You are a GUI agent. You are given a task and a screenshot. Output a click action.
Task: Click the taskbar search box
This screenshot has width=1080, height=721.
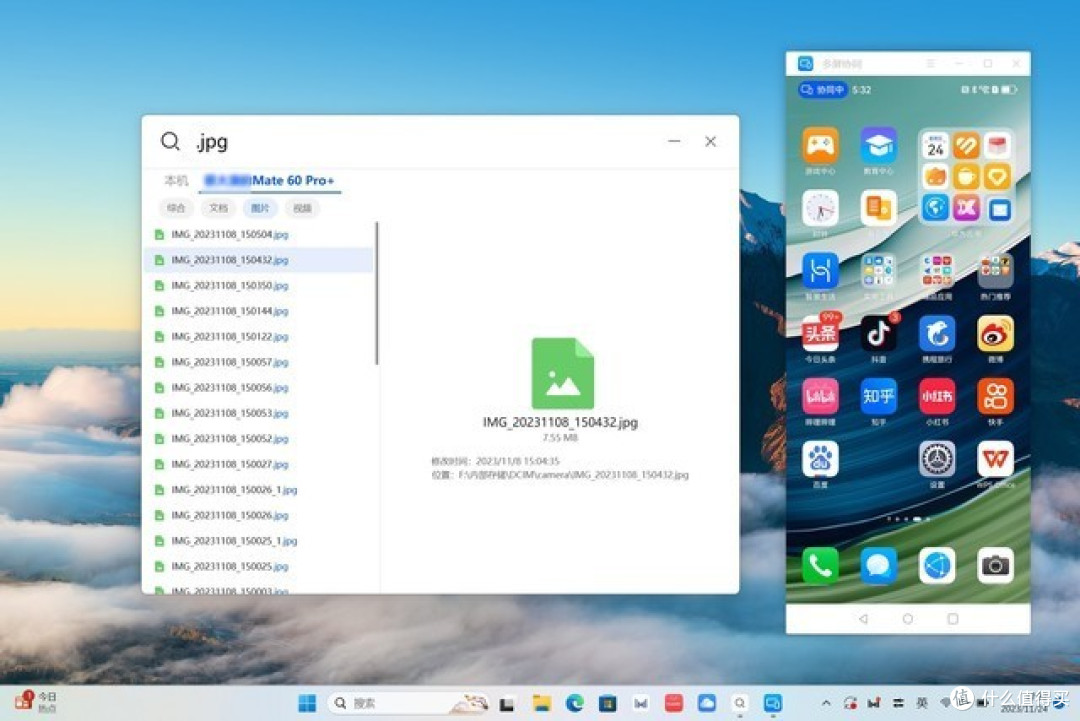(409, 703)
